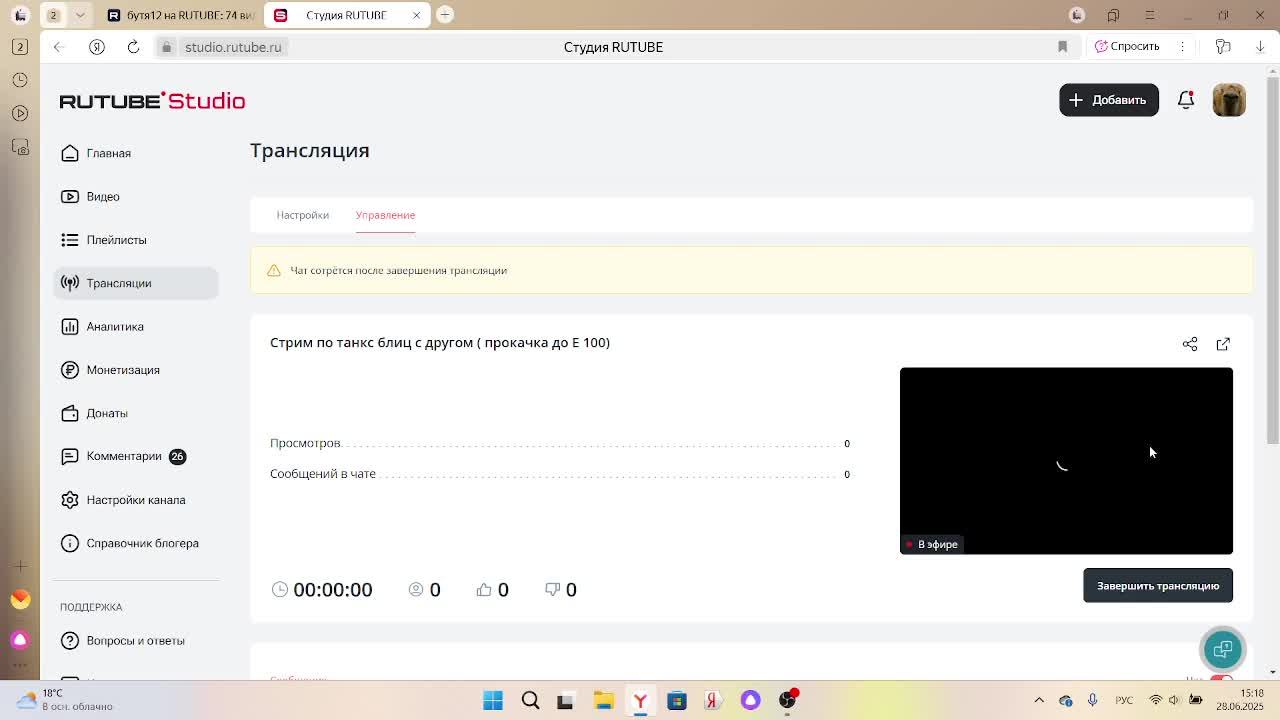The height and width of the screenshot is (720, 1280).
Task: Click the Спросить assistant button
Action: pos(1127,46)
